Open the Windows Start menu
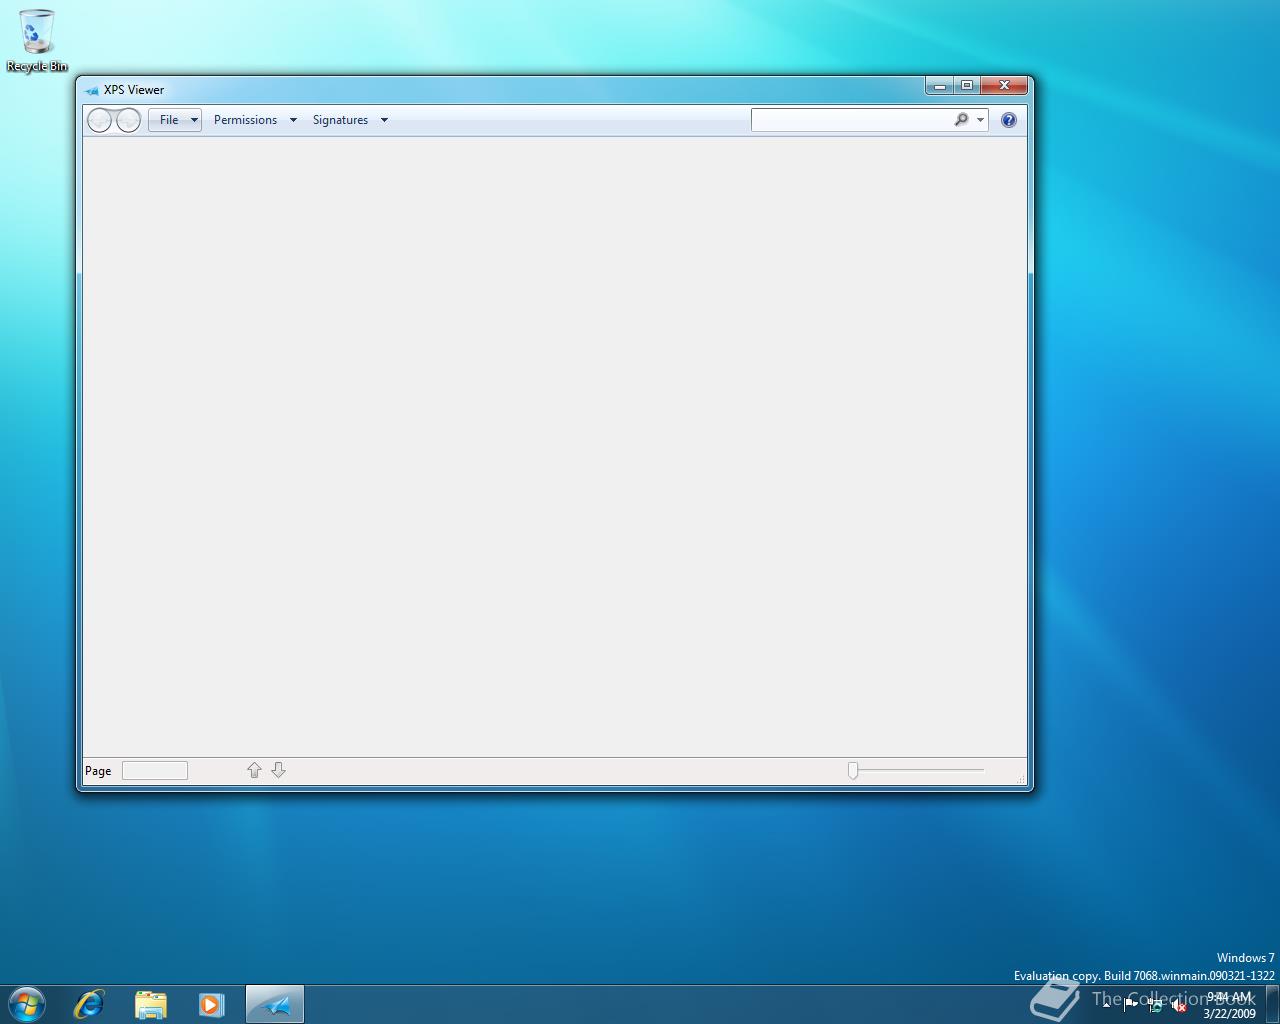Viewport: 1280px width, 1024px height. [27, 1004]
